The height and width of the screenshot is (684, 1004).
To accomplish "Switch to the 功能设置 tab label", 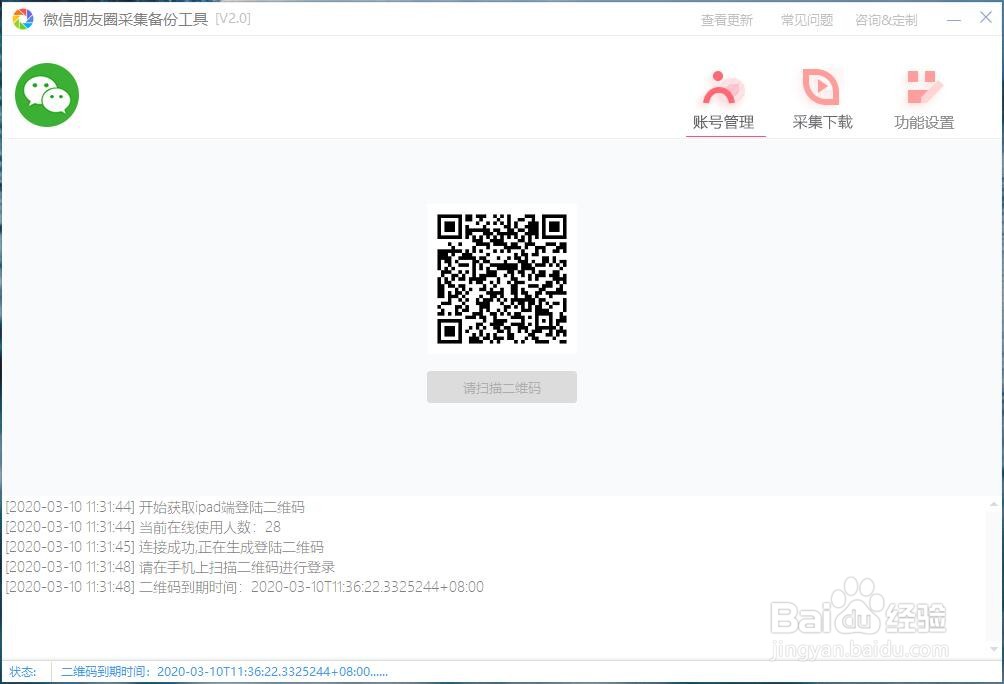I will tap(924, 122).
